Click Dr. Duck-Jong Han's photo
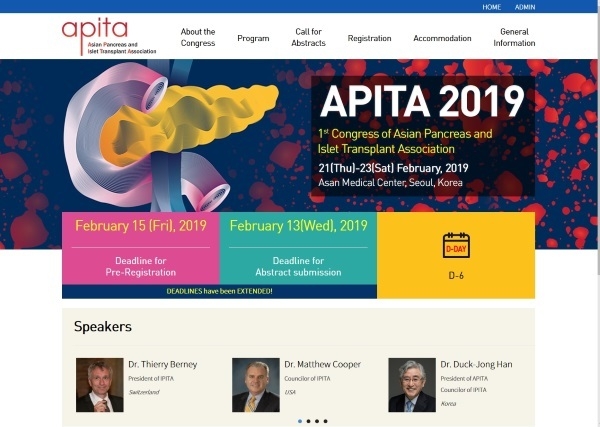Image resolution: width=600 pixels, height=427 pixels. 412,385
